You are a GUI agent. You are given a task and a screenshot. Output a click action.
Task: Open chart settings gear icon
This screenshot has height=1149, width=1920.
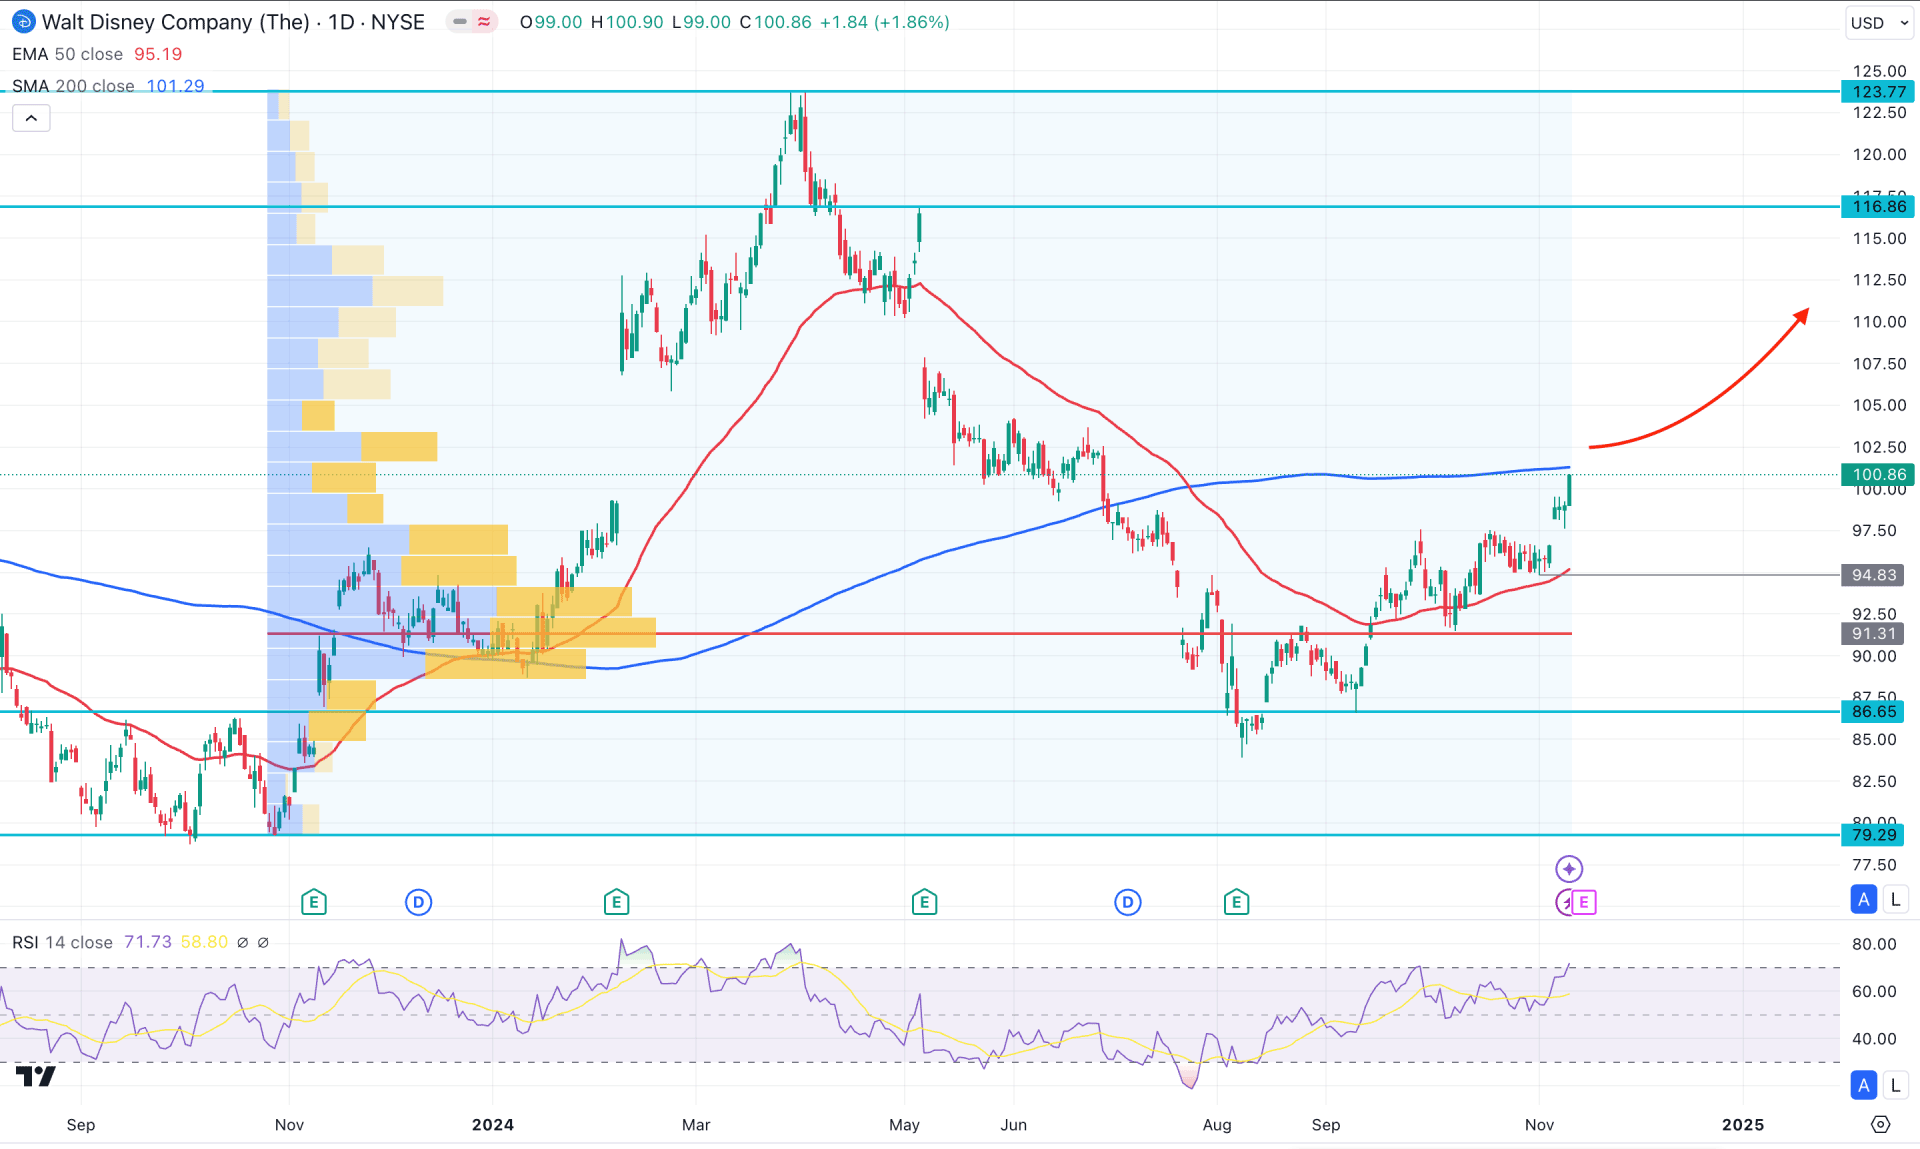coord(1880,1124)
